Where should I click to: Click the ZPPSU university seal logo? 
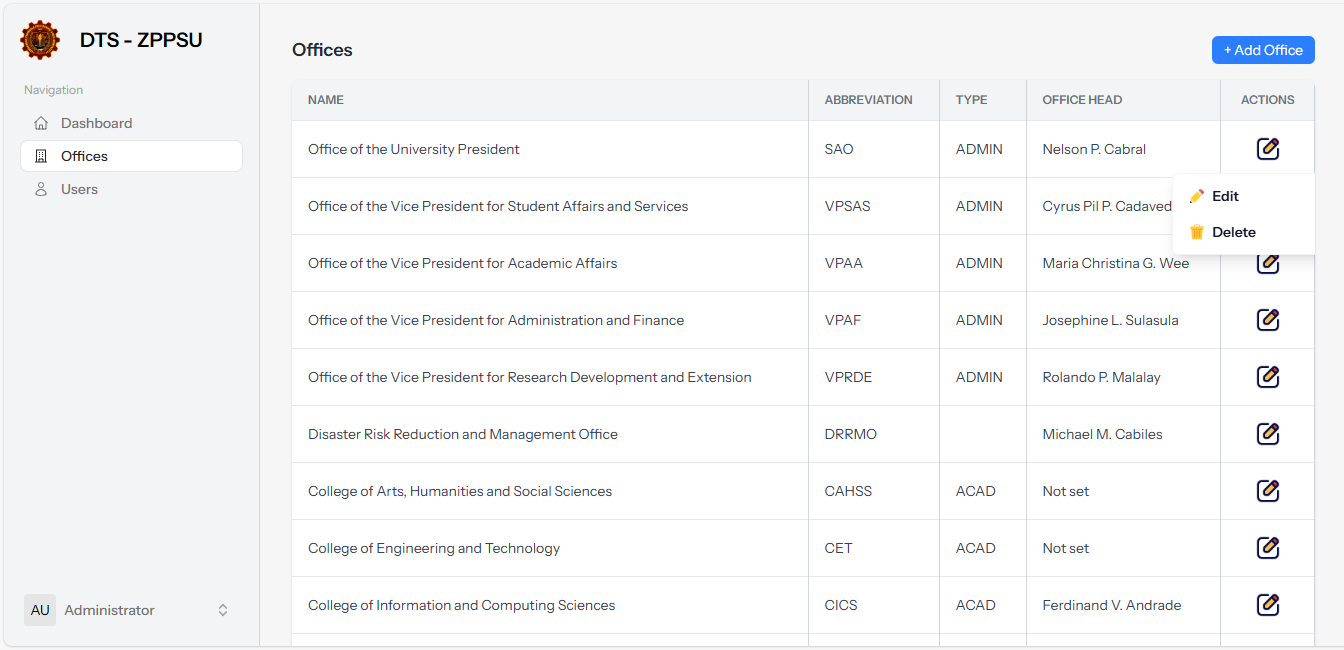39,40
